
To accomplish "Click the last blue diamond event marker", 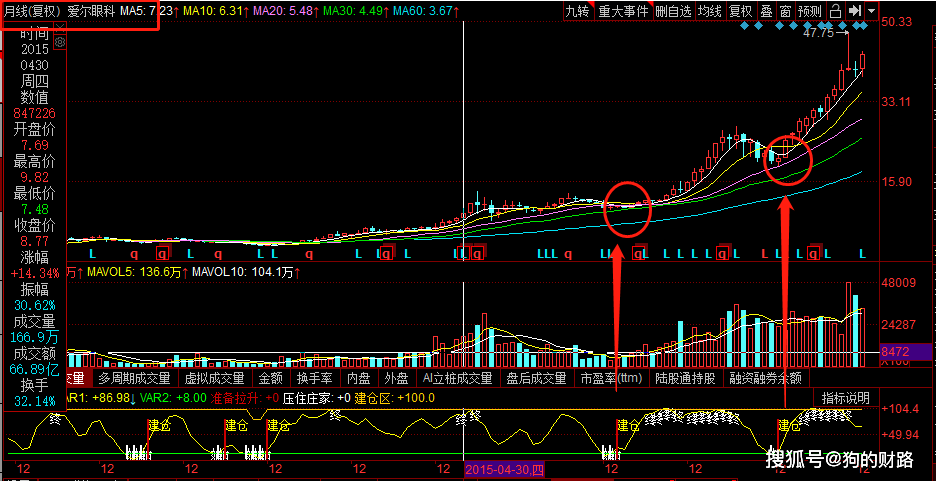I will click(x=864, y=25).
